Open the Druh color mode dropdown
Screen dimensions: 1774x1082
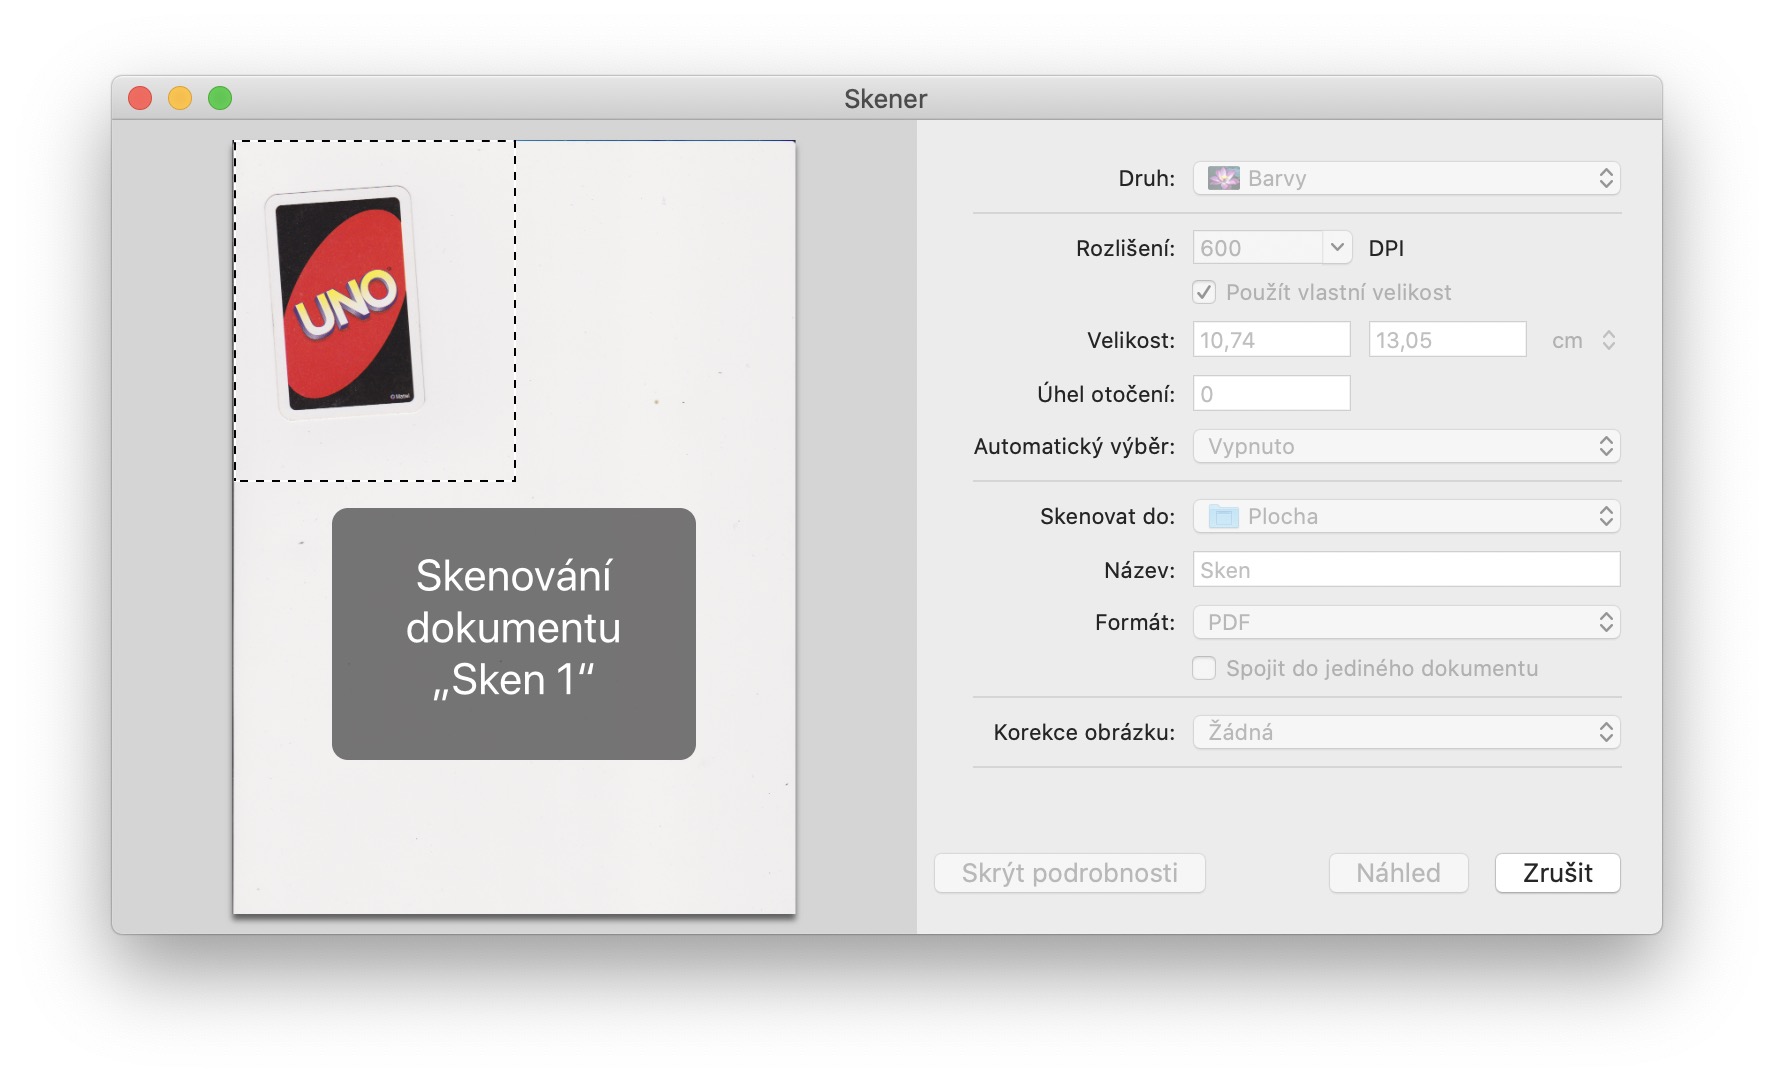[x=1406, y=178]
